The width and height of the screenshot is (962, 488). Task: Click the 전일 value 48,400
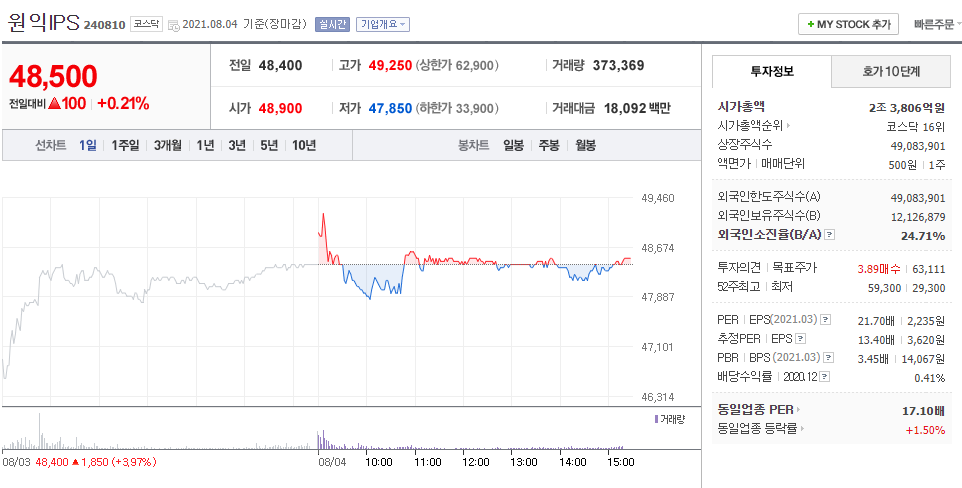click(280, 65)
